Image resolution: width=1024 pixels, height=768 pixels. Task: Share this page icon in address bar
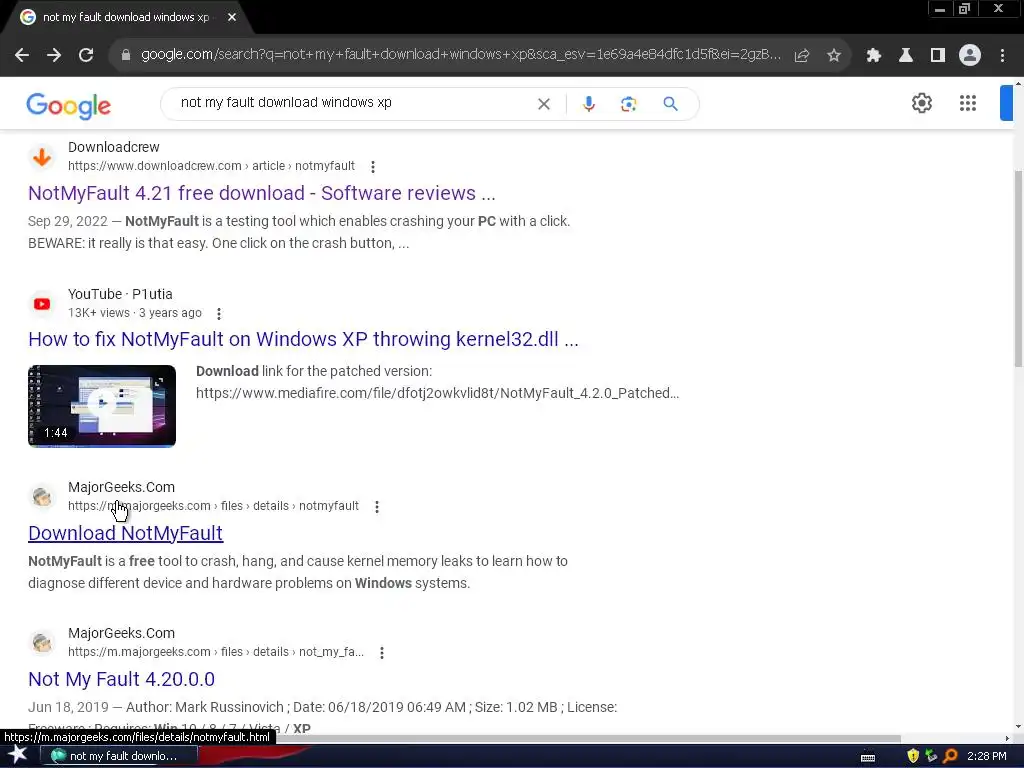click(802, 56)
